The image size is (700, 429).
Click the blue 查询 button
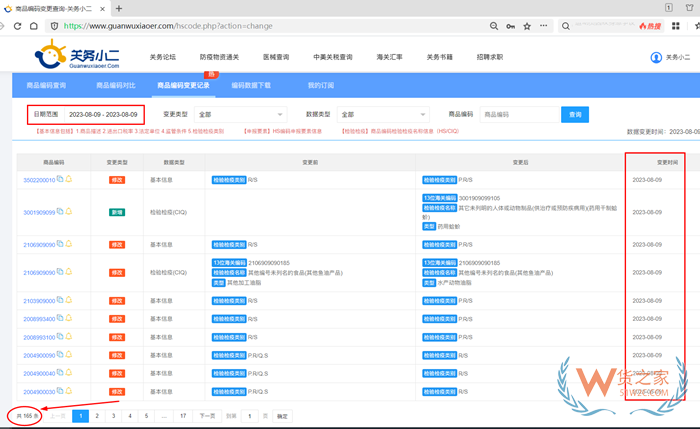[x=575, y=115]
